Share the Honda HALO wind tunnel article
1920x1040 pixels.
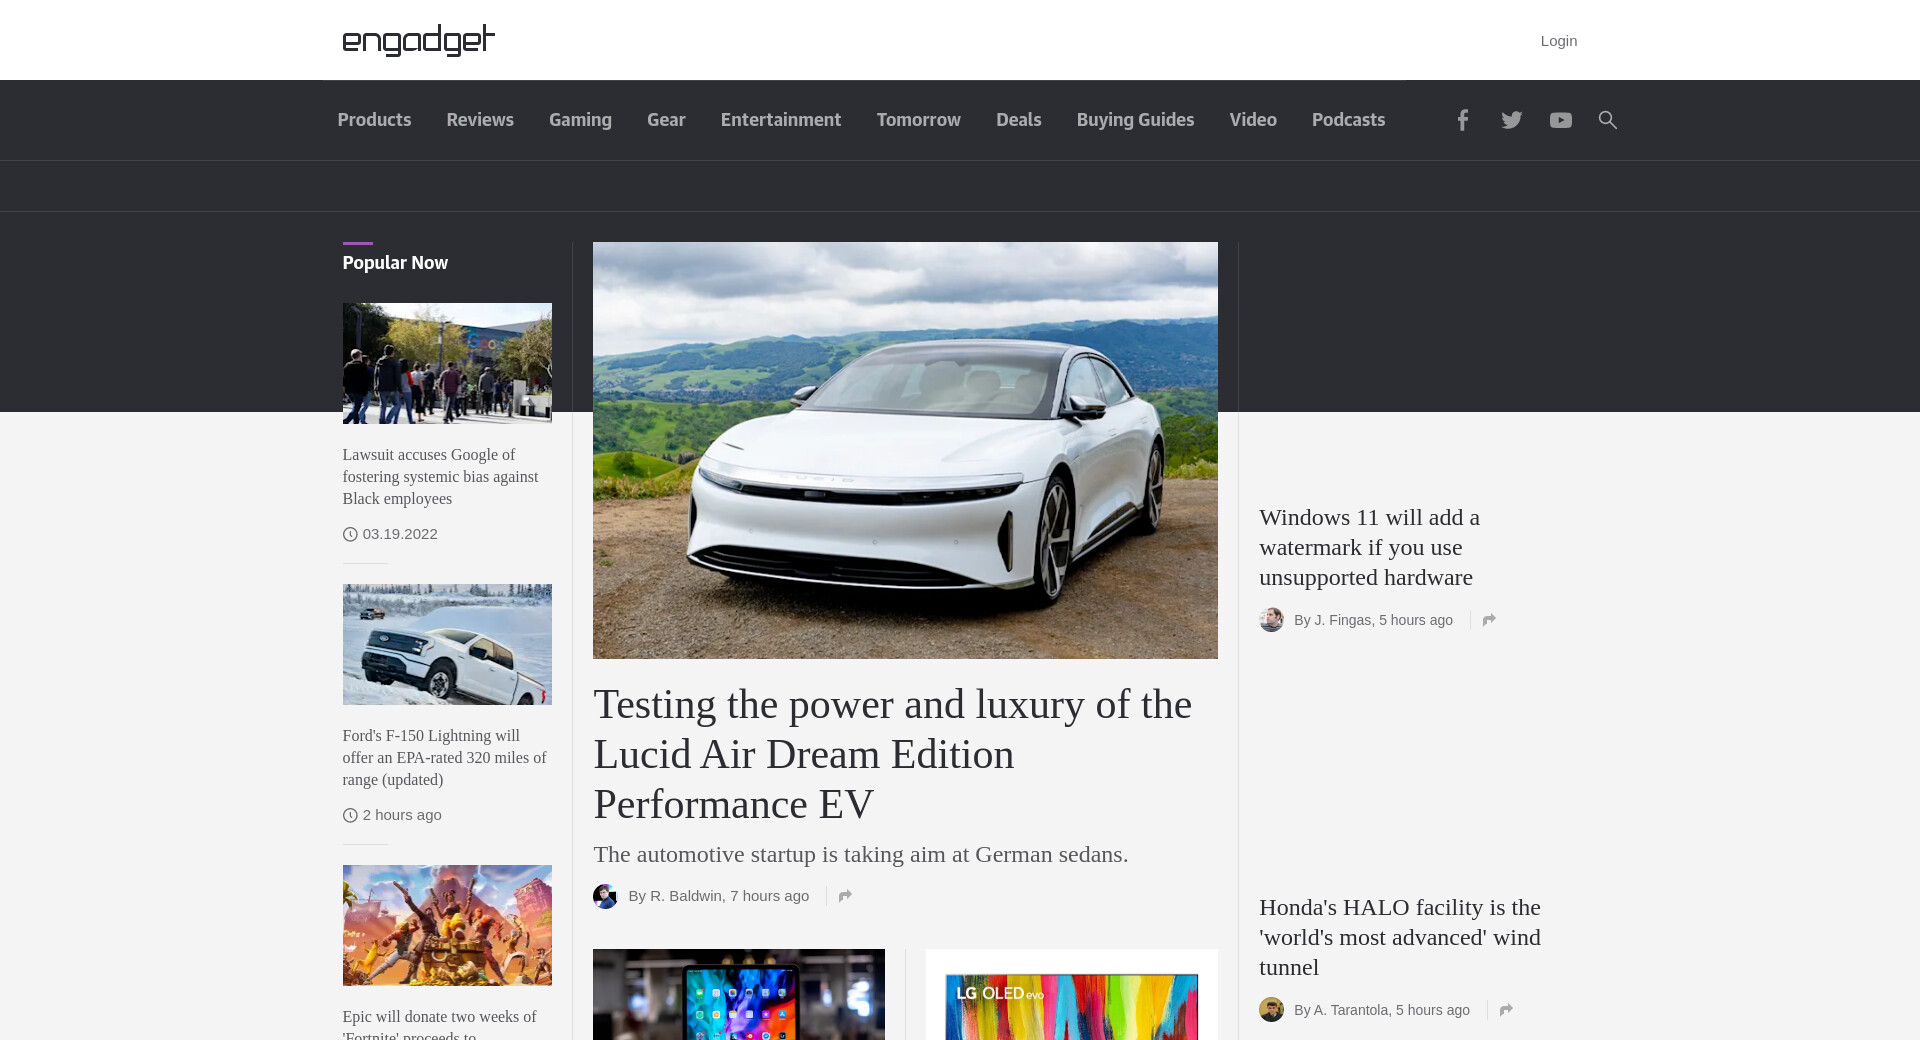[1506, 1010]
